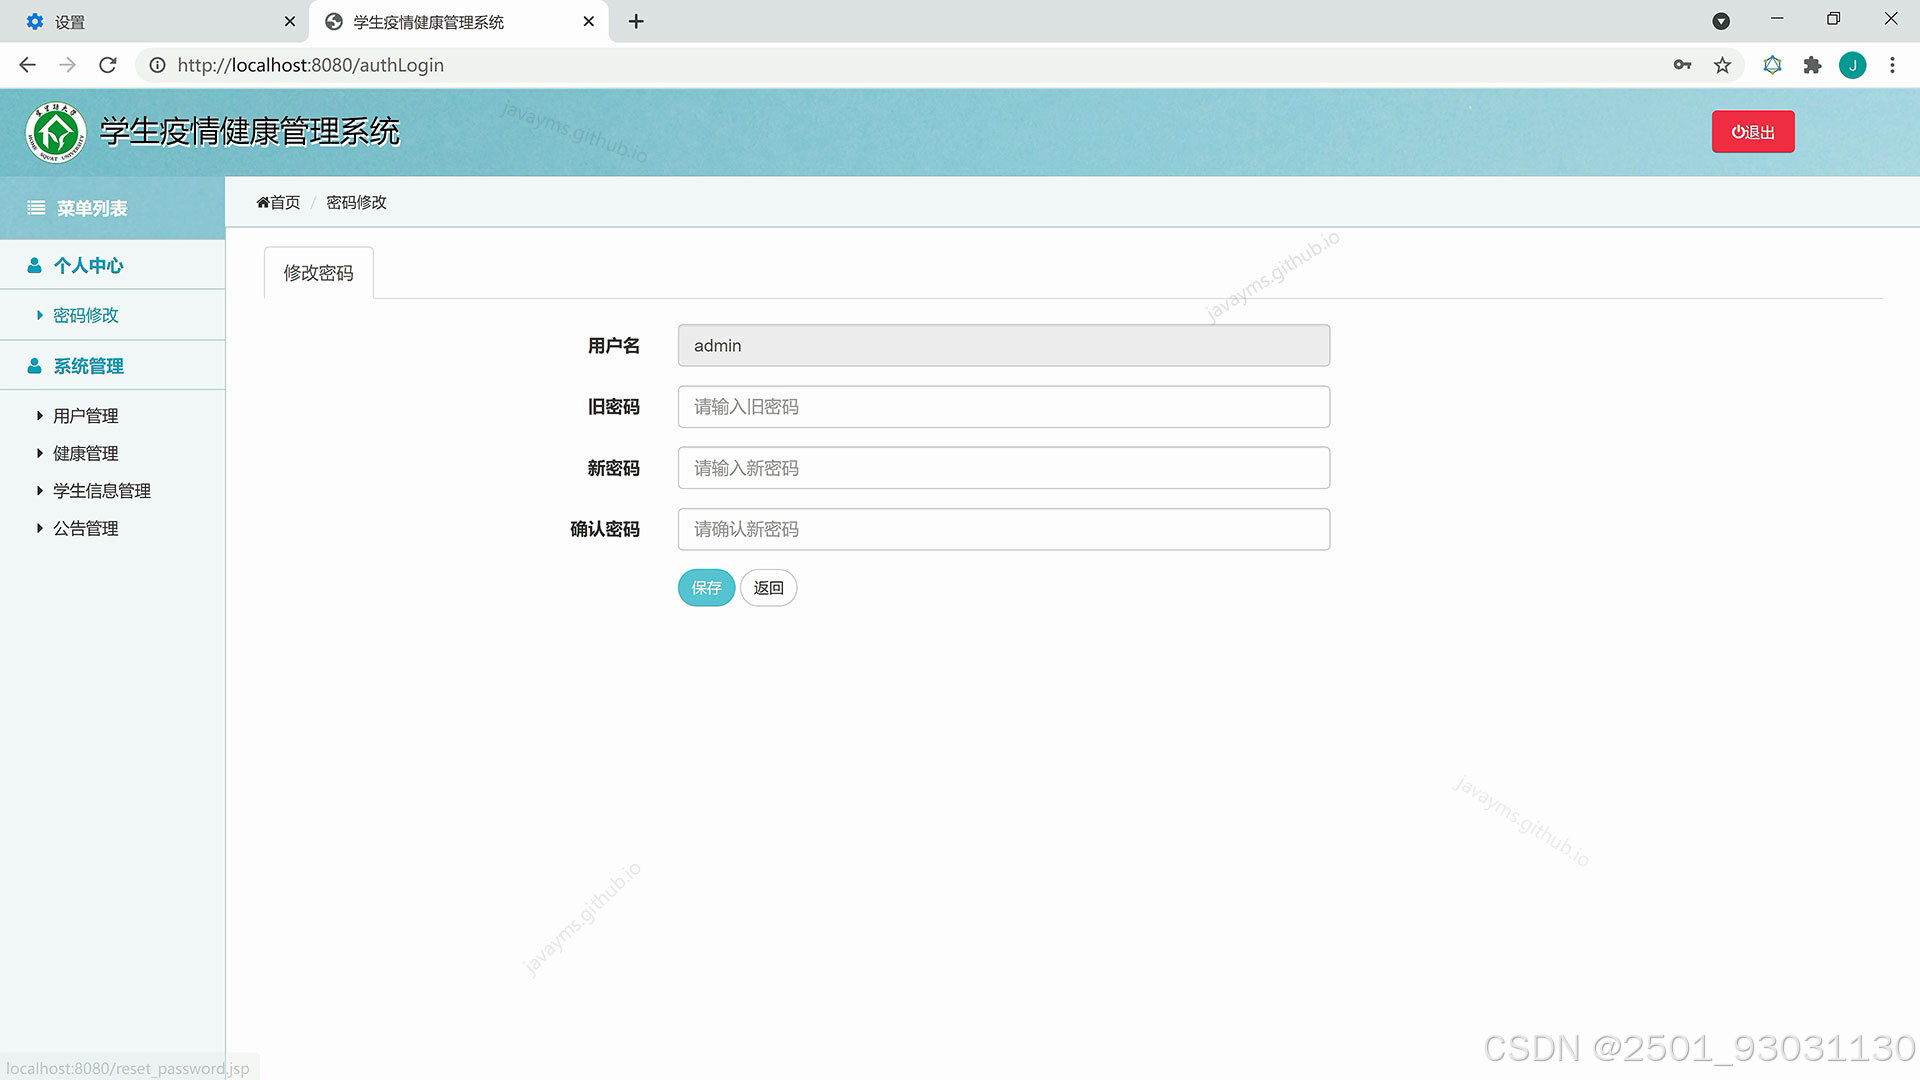Click the tab search dropdown icon
1920x1080 pixels.
pos(1721,21)
